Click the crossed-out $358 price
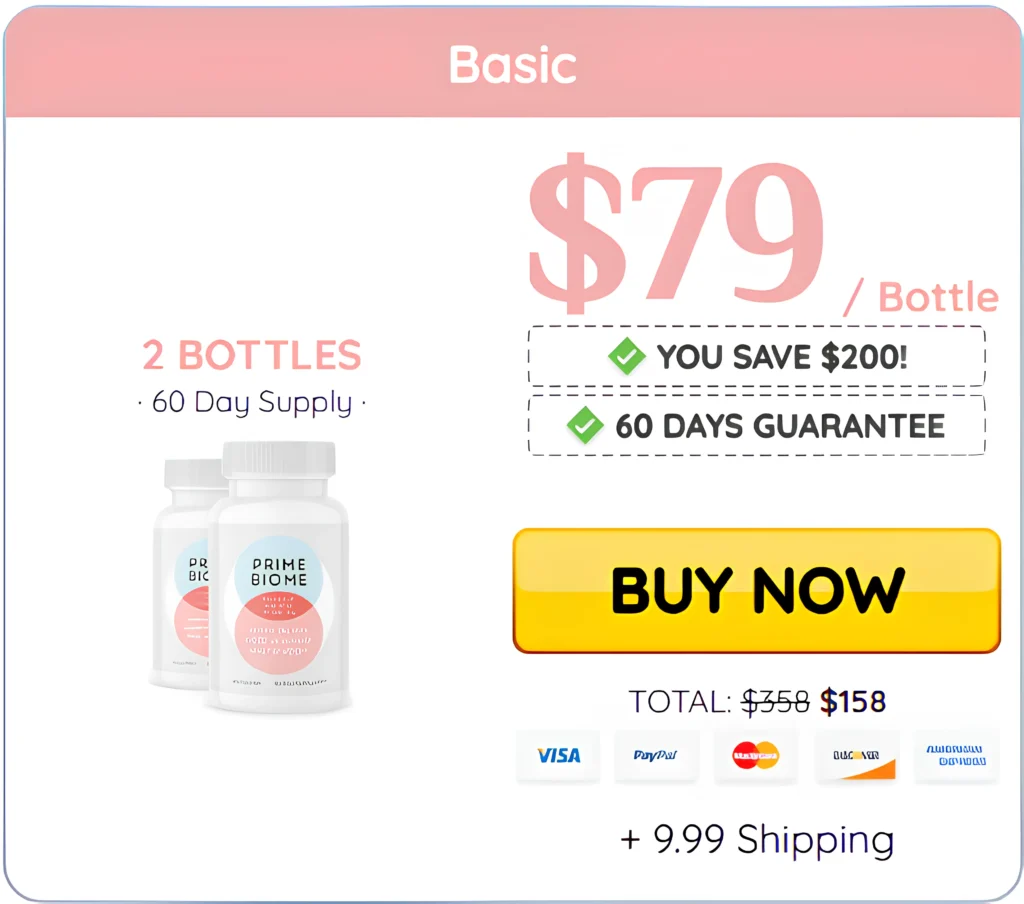Screen dimensions: 1024x904 pos(775,702)
